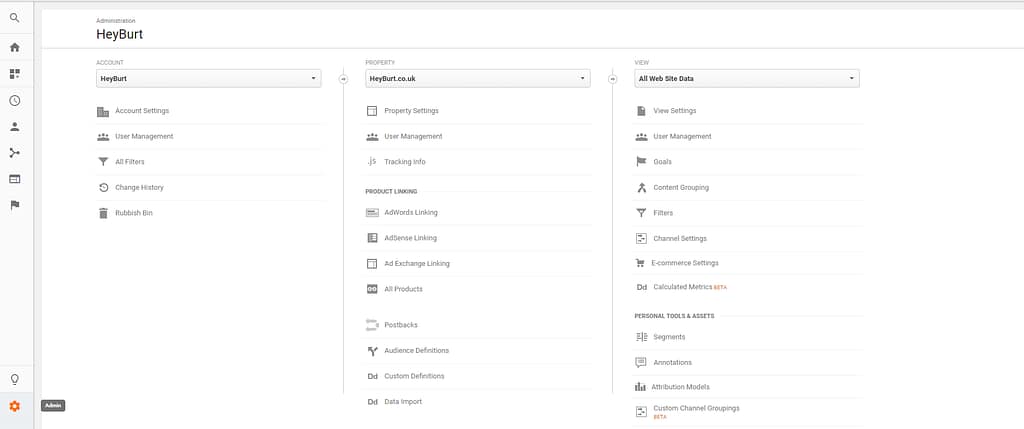Click arrow button between Account and Property columns
1024x429 pixels.
point(343,79)
